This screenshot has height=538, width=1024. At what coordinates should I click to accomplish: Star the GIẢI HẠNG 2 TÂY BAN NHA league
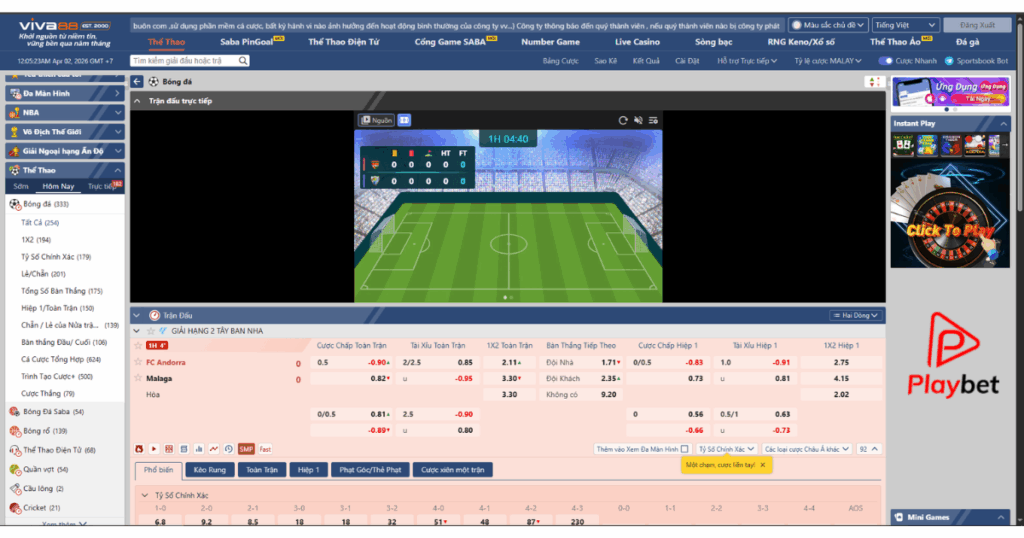coord(151,331)
